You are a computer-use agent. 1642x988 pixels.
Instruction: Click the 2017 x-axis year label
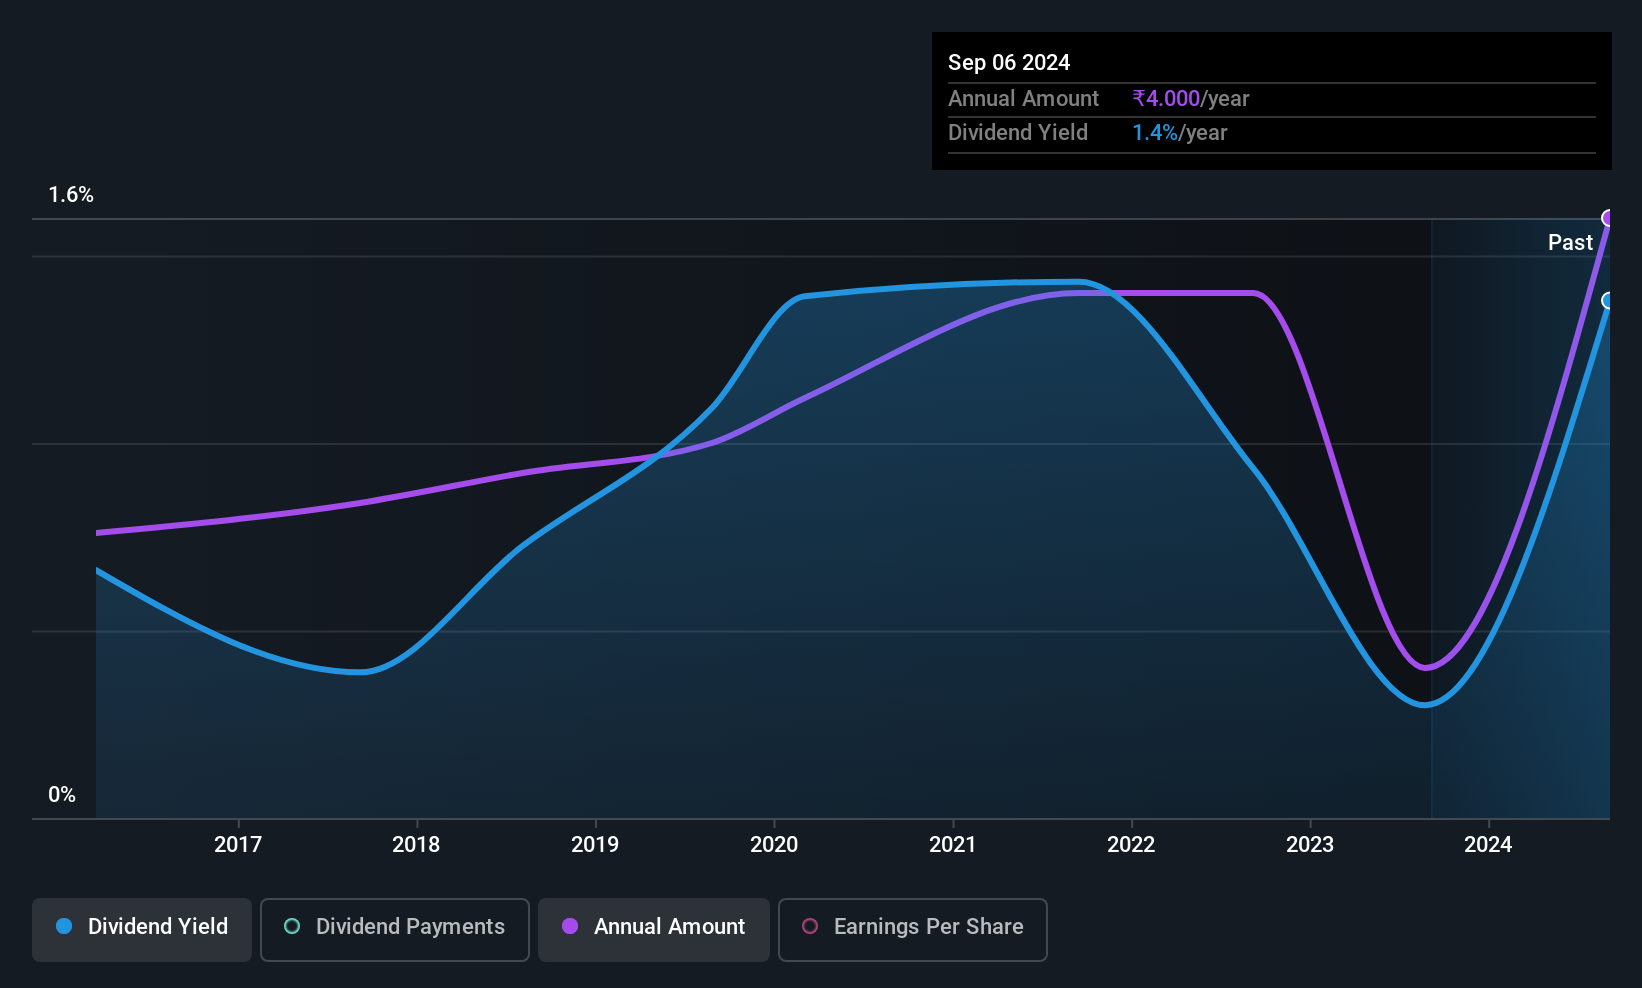click(x=238, y=844)
